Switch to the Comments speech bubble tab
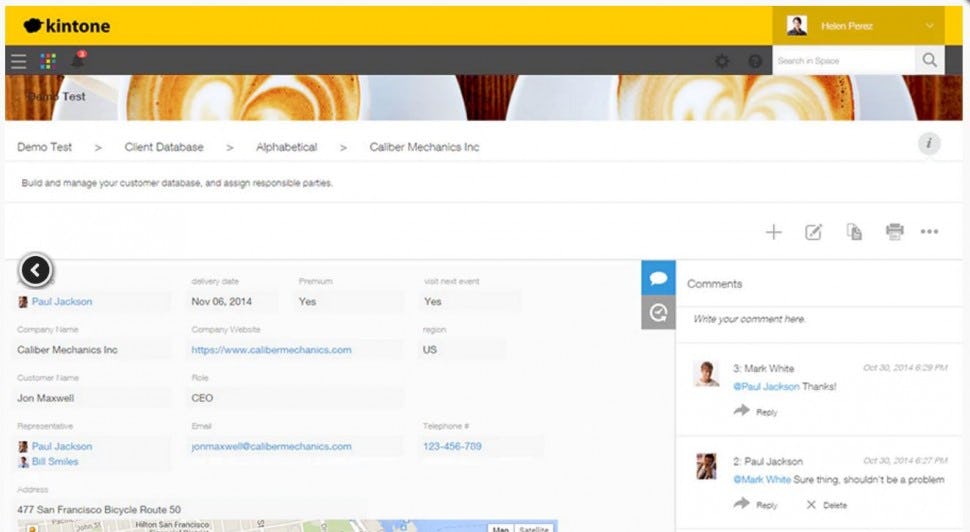The height and width of the screenshot is (532, 970). [658, 278]
